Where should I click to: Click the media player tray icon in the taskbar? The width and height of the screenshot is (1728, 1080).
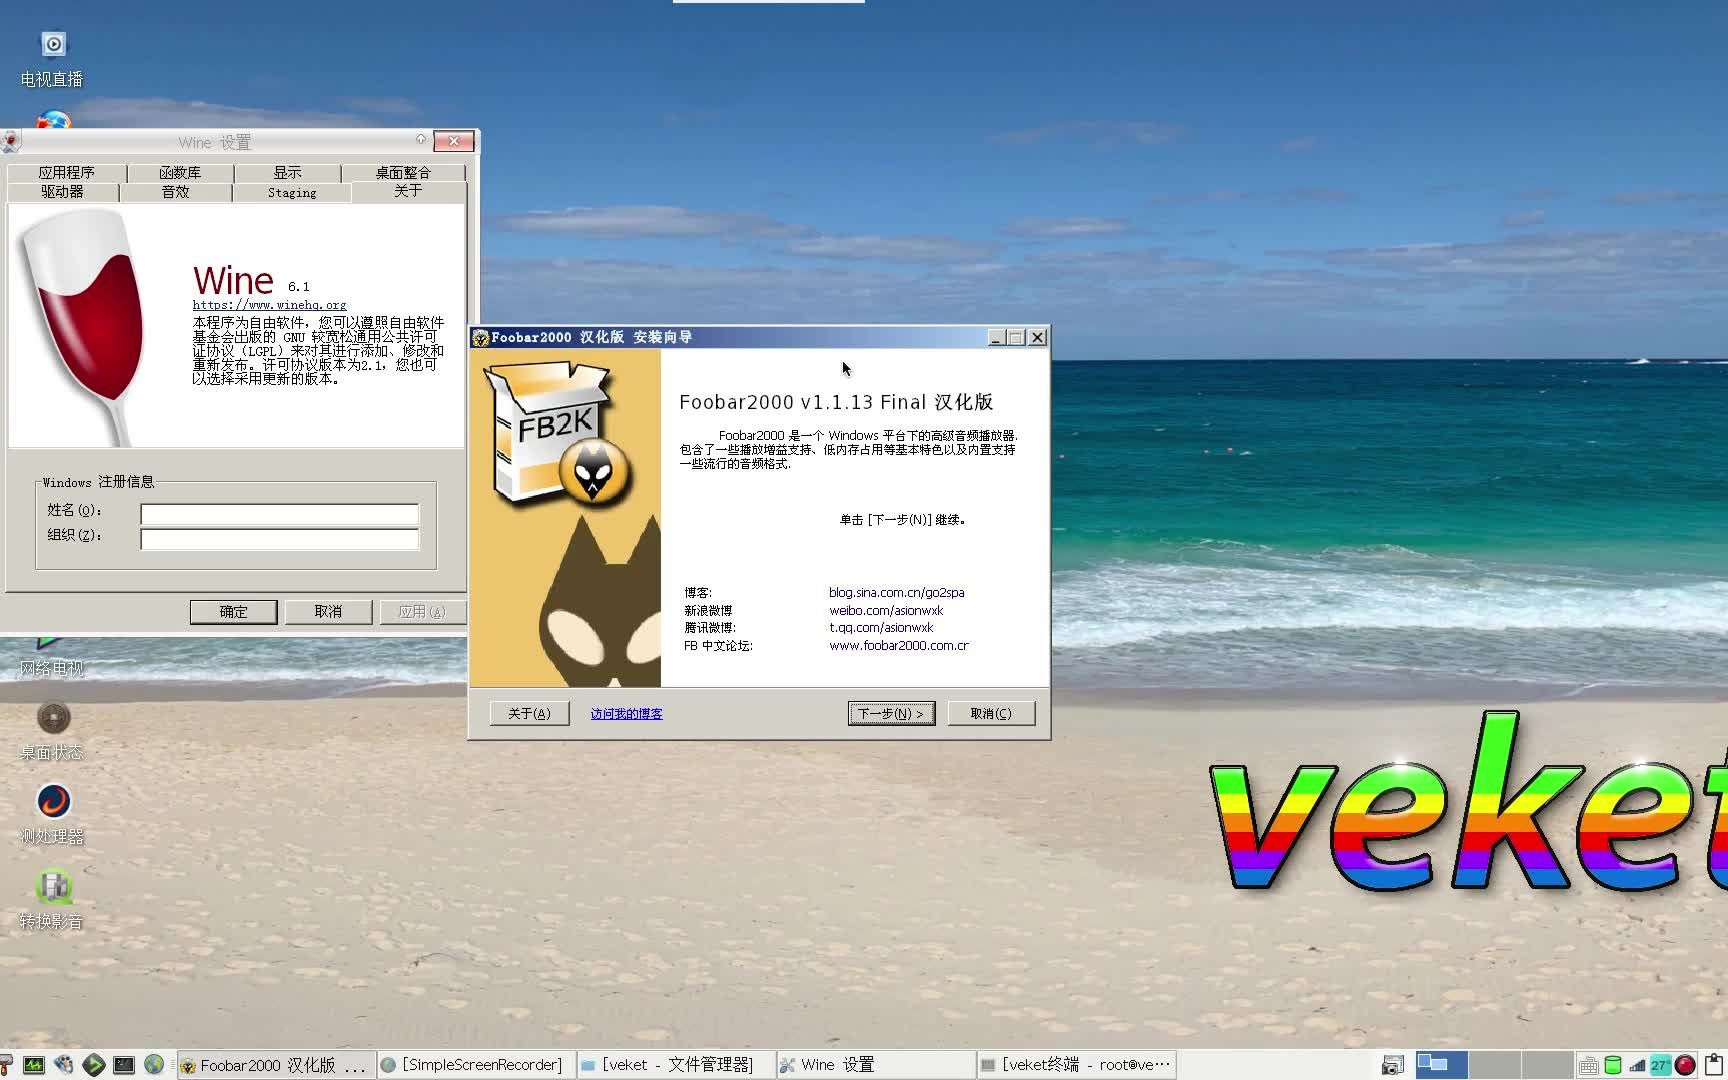(64, 1065)
